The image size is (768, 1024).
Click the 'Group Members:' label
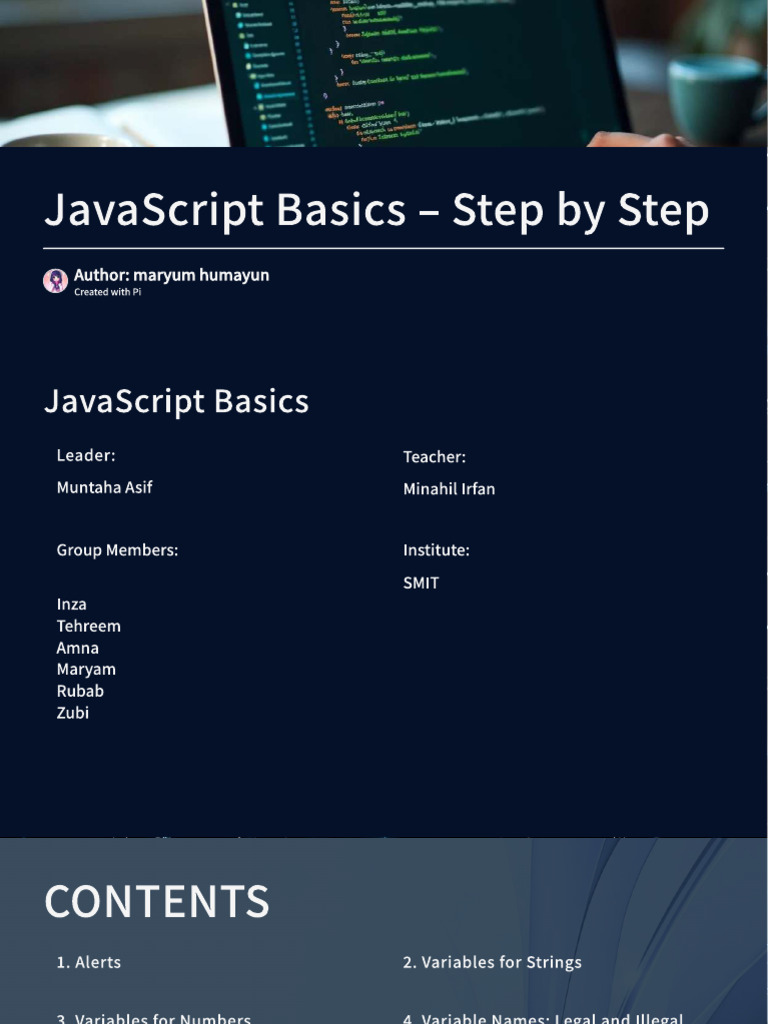[117, 550]
